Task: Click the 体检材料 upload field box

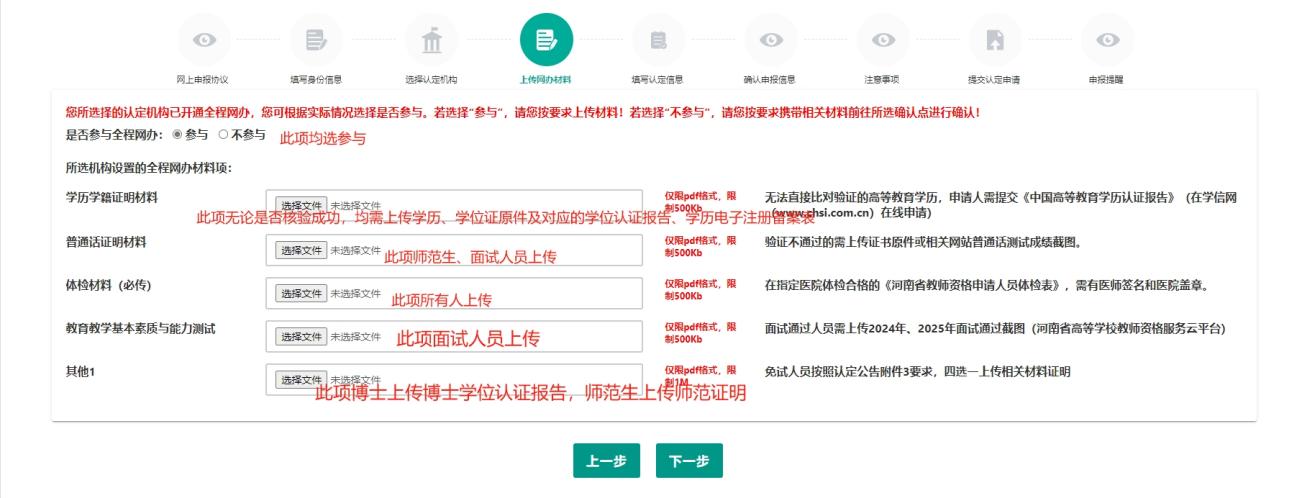Action: click(520, 293)
